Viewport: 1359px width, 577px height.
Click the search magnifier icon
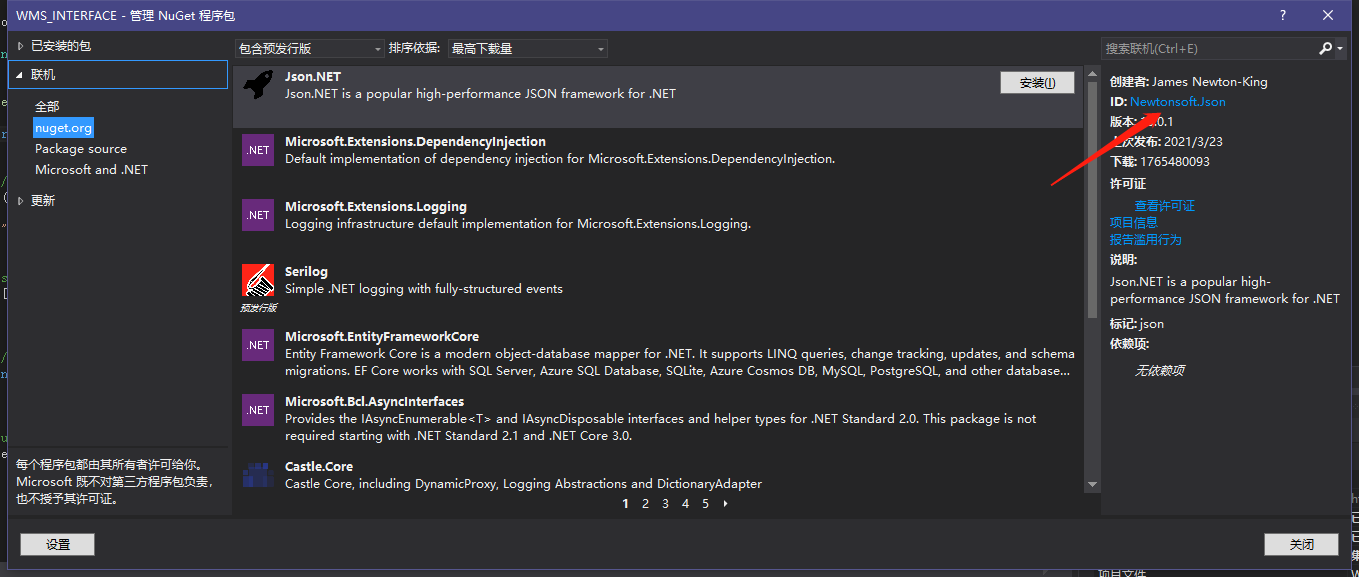click(x=1326, y=48)
